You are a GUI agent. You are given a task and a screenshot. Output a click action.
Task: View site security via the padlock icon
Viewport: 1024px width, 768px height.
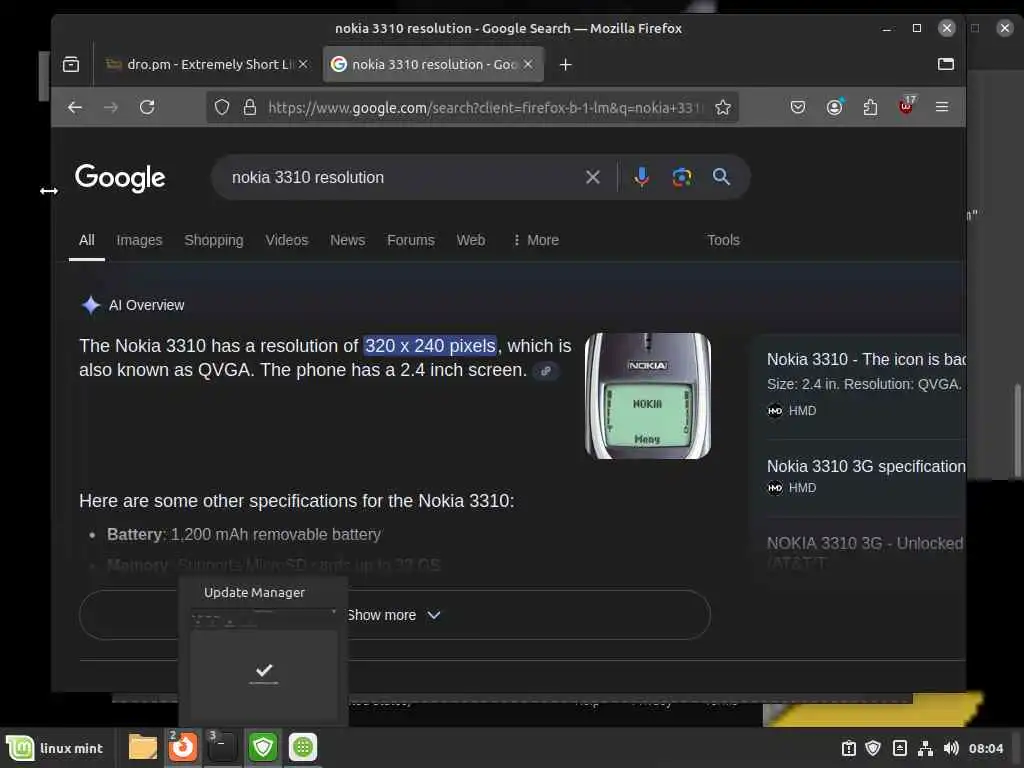pos(249,107)
